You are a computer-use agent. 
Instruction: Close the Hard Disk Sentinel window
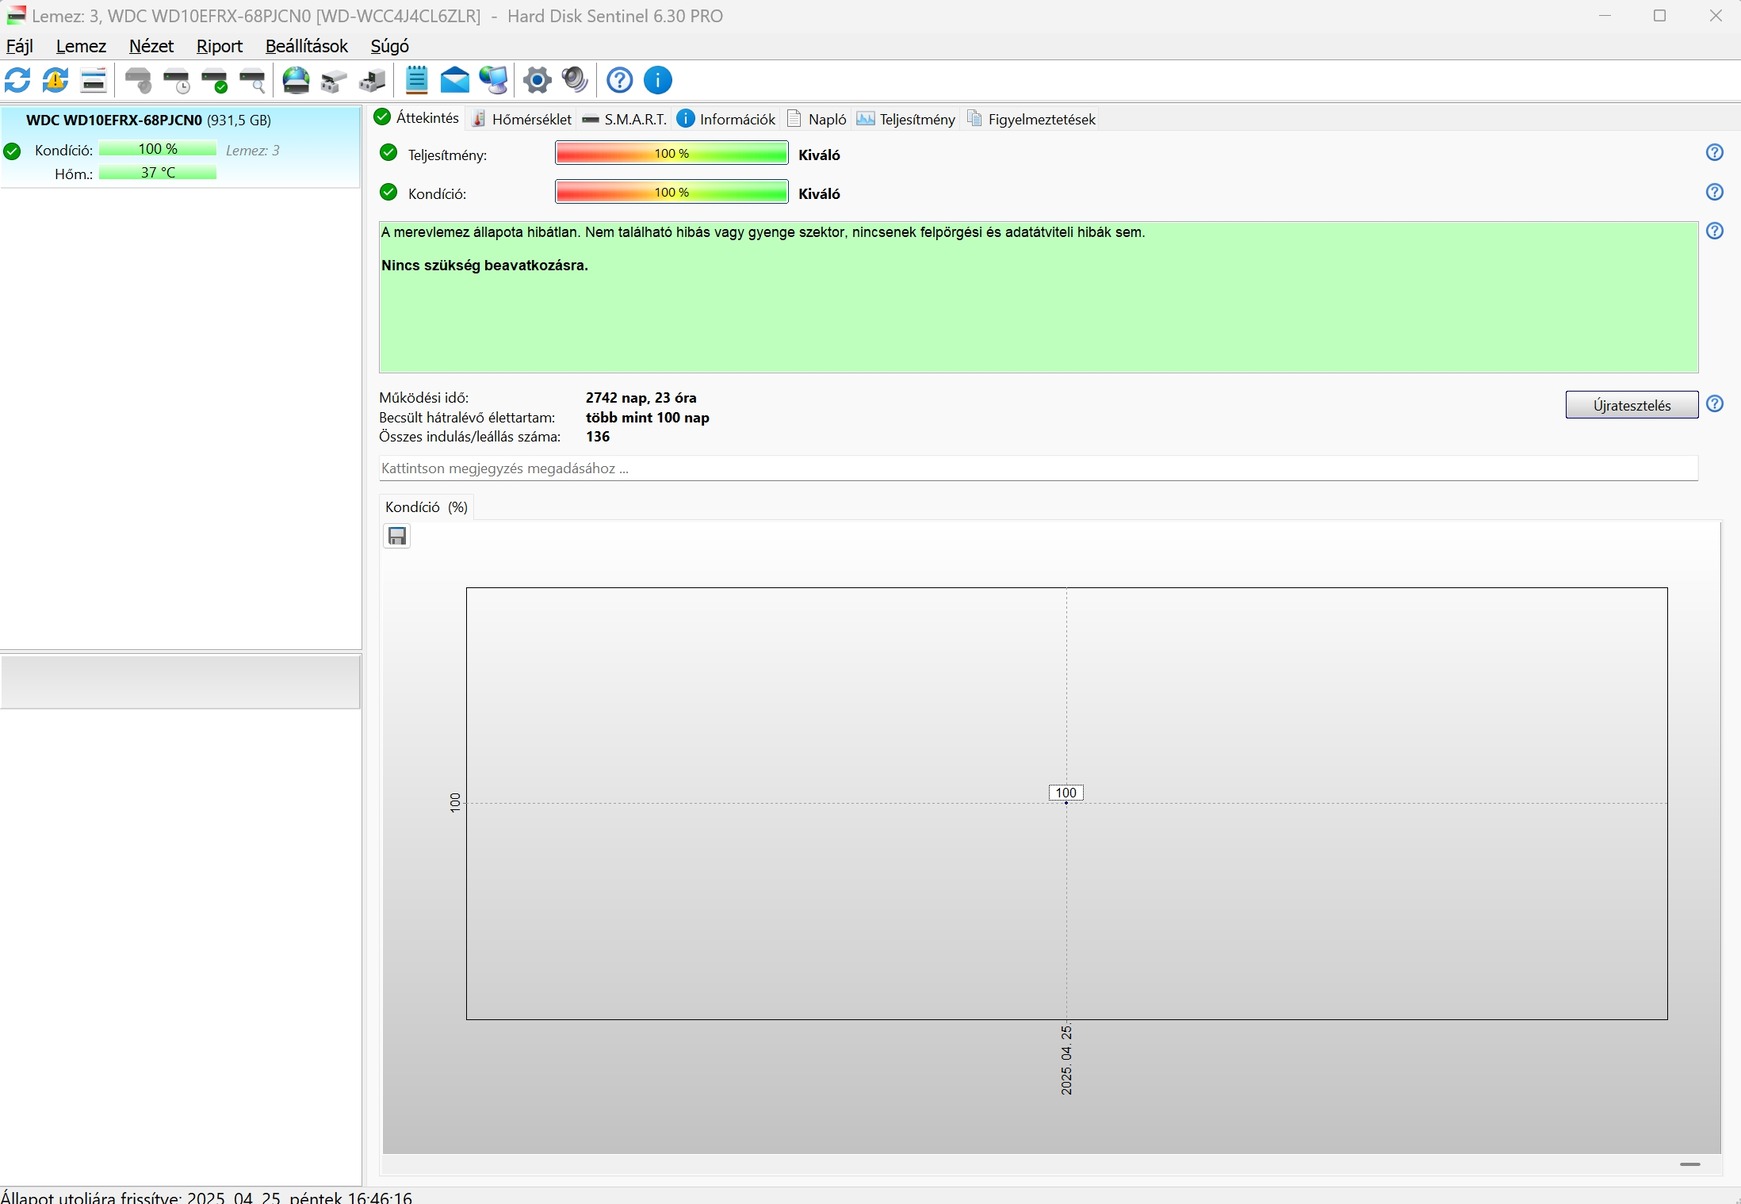[x=1715, y=16]
